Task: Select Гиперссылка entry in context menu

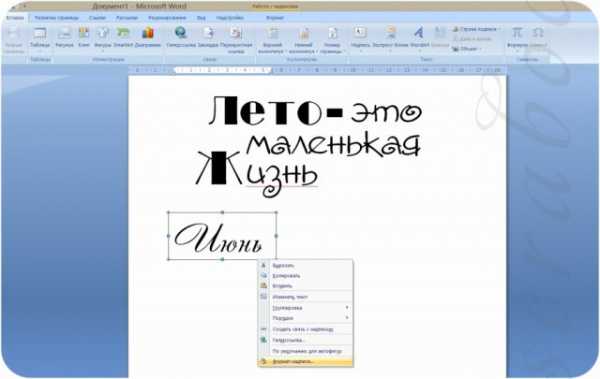Action: 305,340
